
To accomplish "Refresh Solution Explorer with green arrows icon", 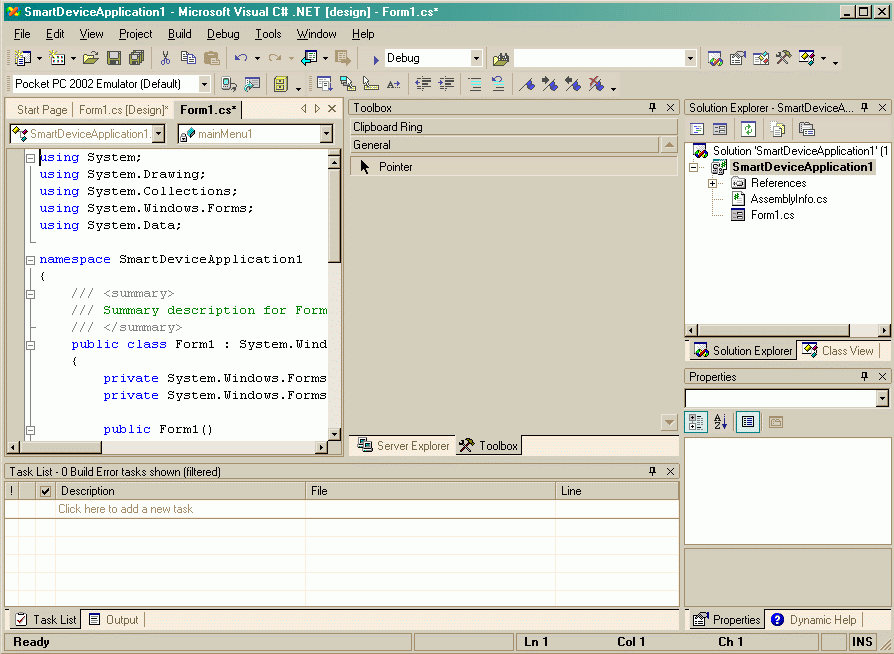I will (748, 129).
